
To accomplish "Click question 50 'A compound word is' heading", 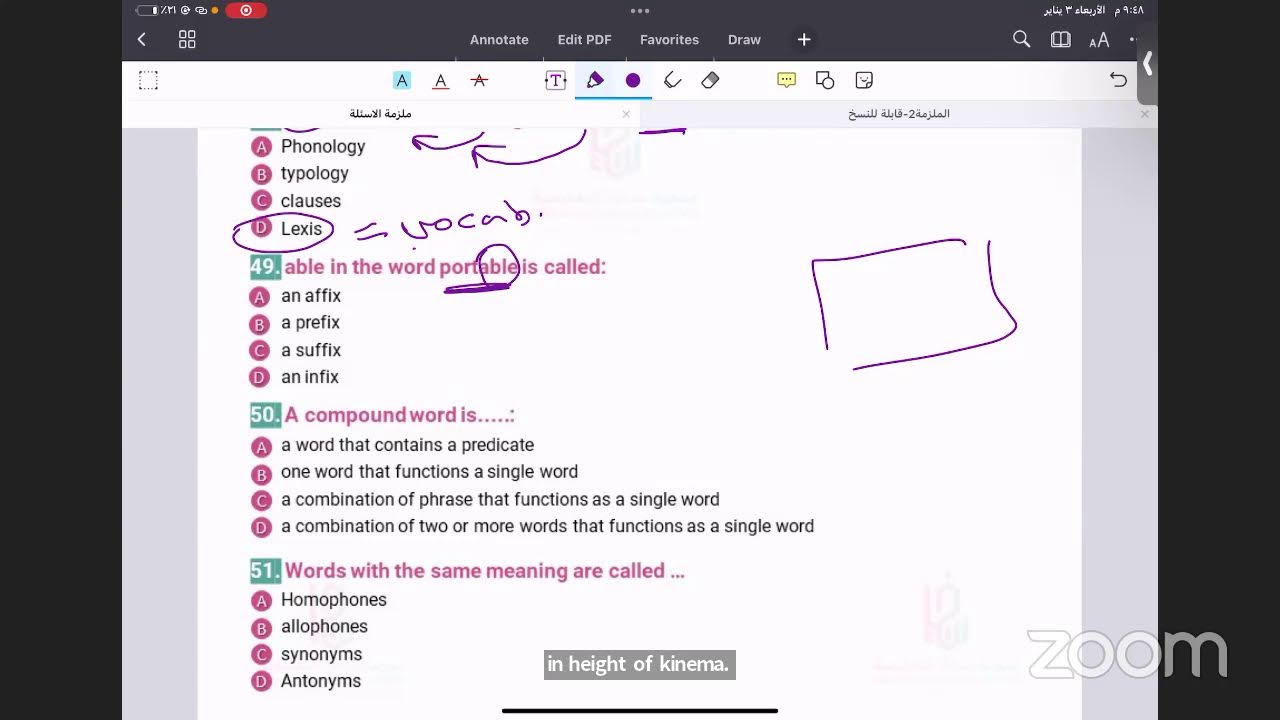I will 399,415.
